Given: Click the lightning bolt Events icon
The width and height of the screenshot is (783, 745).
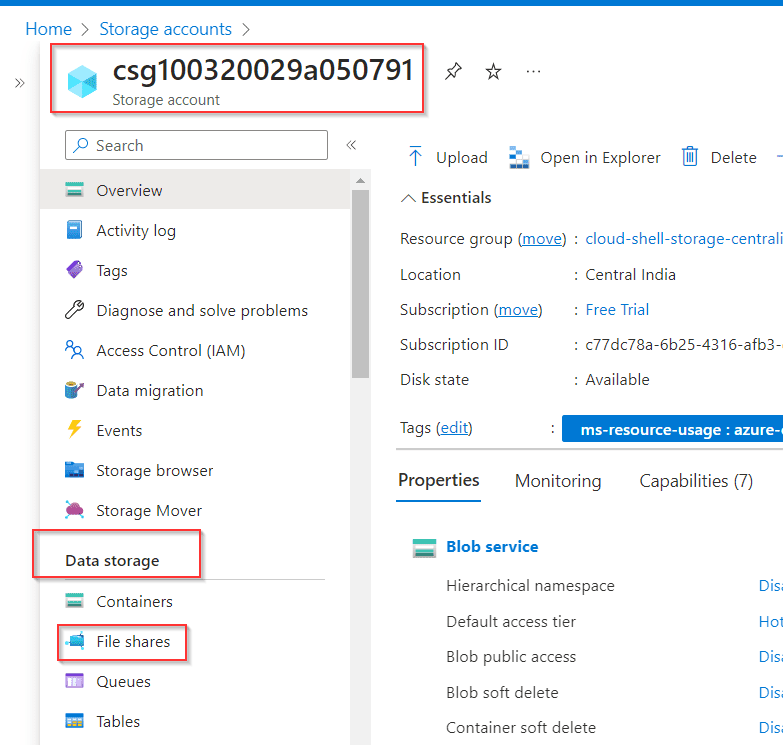Looking at the screenshot, I should pos(74,429).
